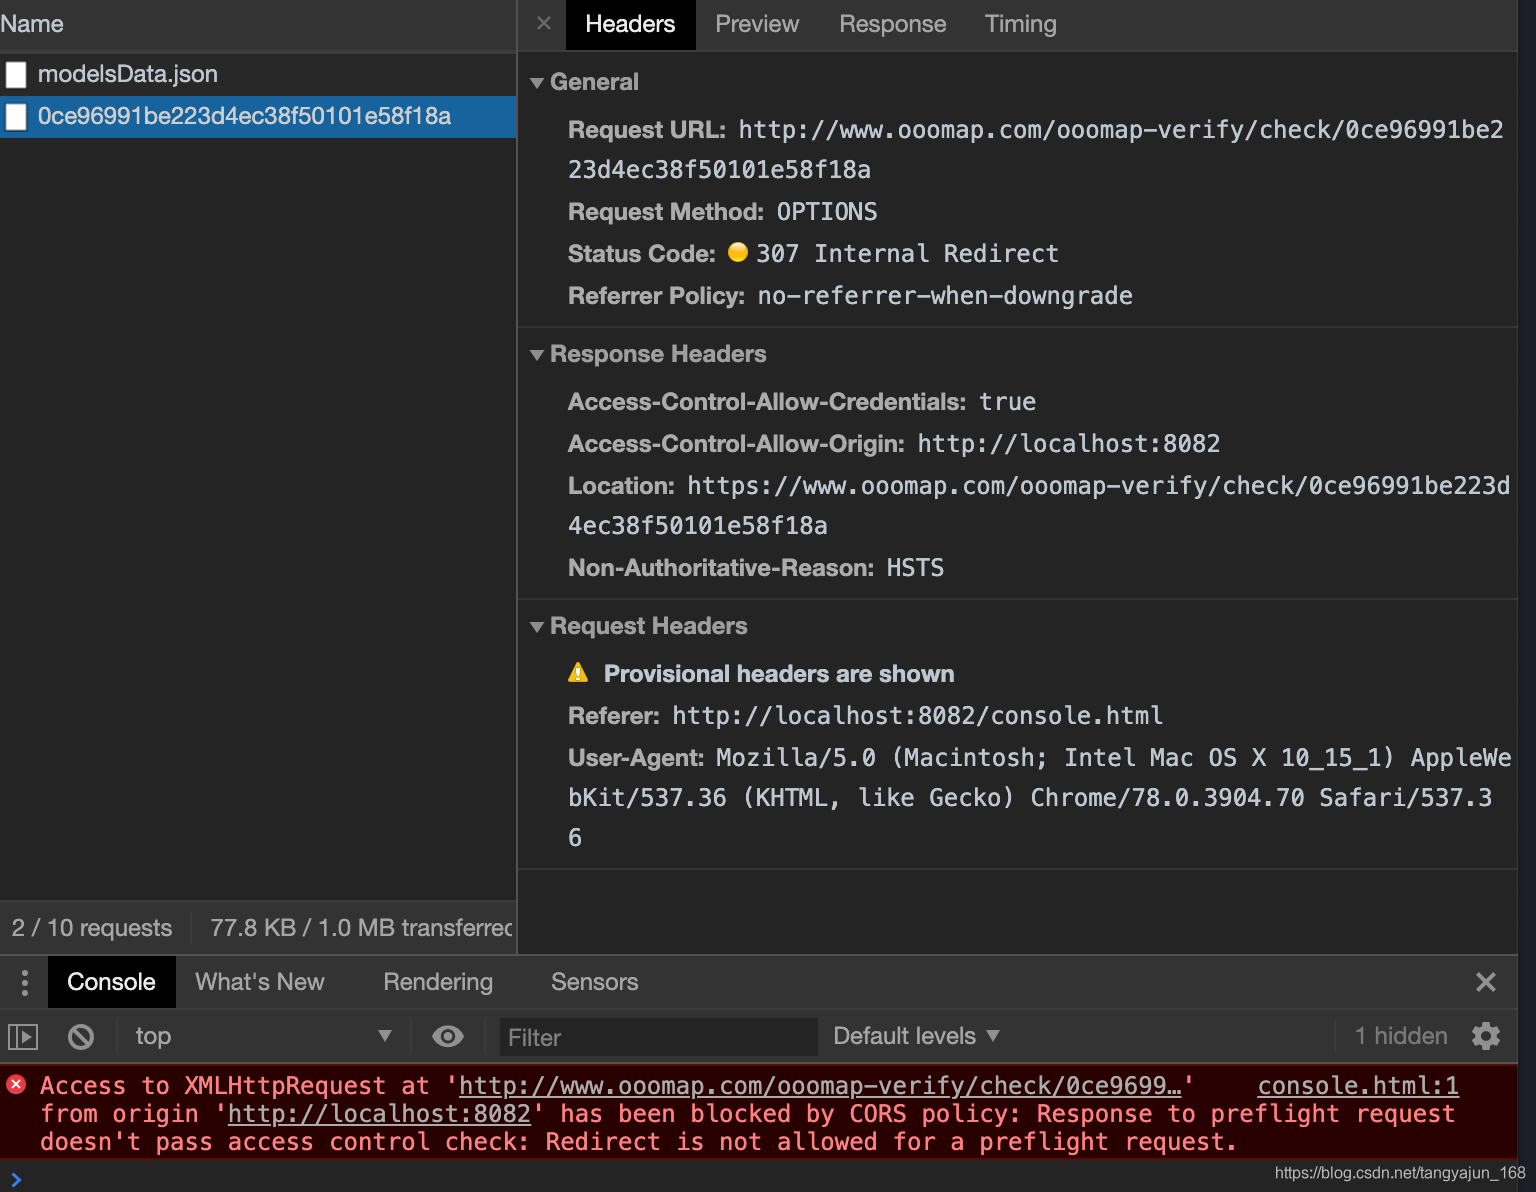Click inside the console Filter field
Image resolution: width=1536 pixels, height=1192 pixels.
pyautogui.click(x=657, y=1037)
